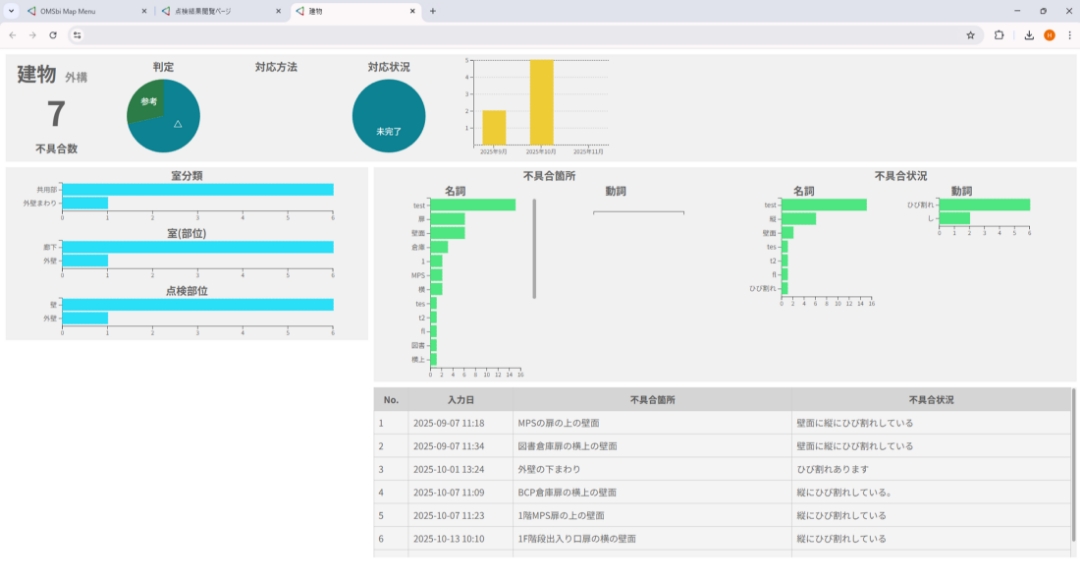This screenshot has height=580, width=1080.
Task: Reload the 建物 dashboard page
Action: tap(51, 34)
